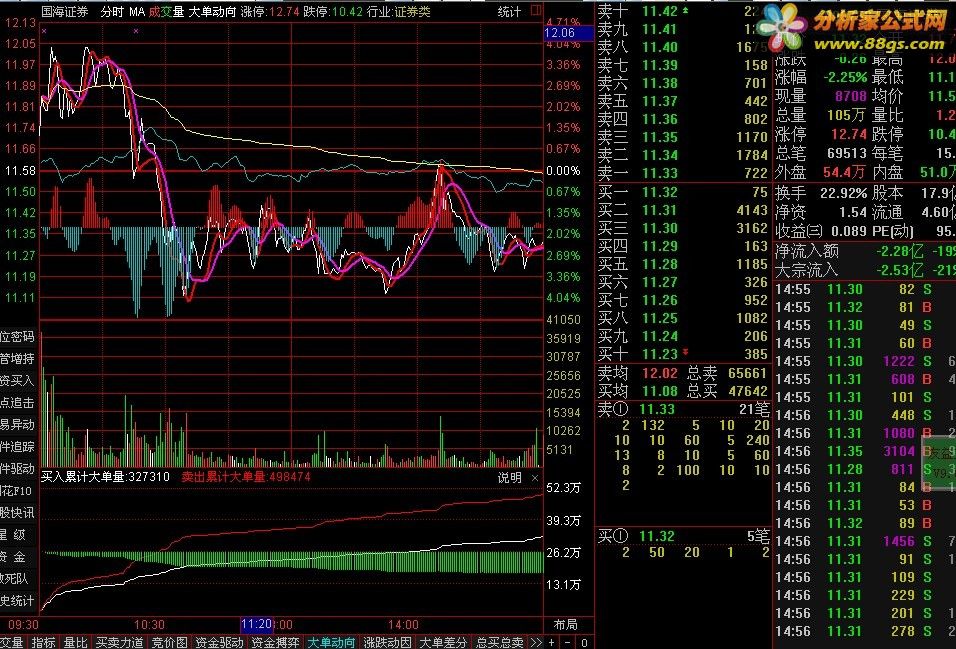
Task: Open the 管增持 sidebar item
Action: tap(17, 359)
